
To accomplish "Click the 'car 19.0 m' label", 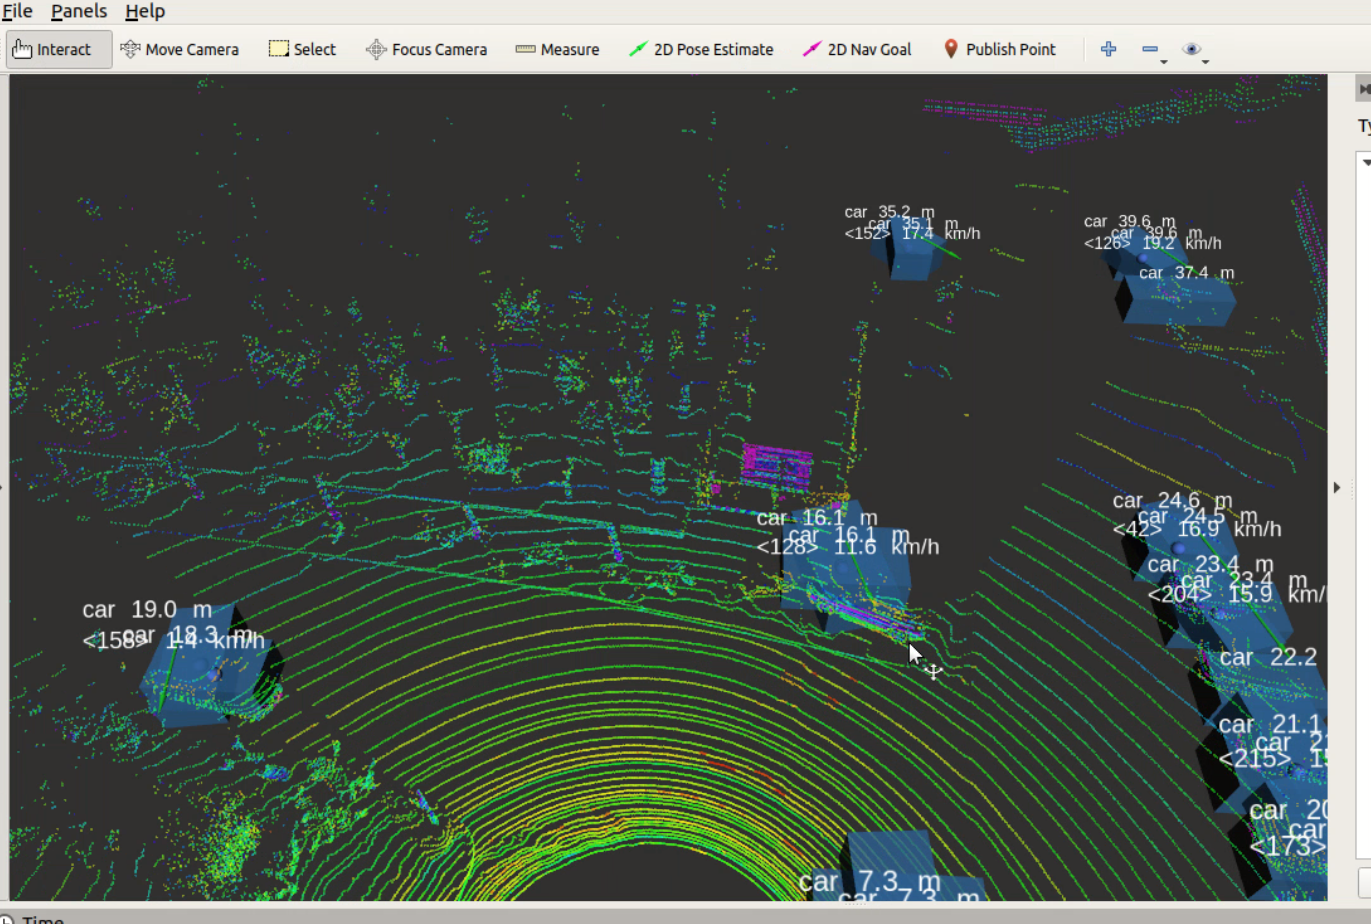I will (147, 610).
